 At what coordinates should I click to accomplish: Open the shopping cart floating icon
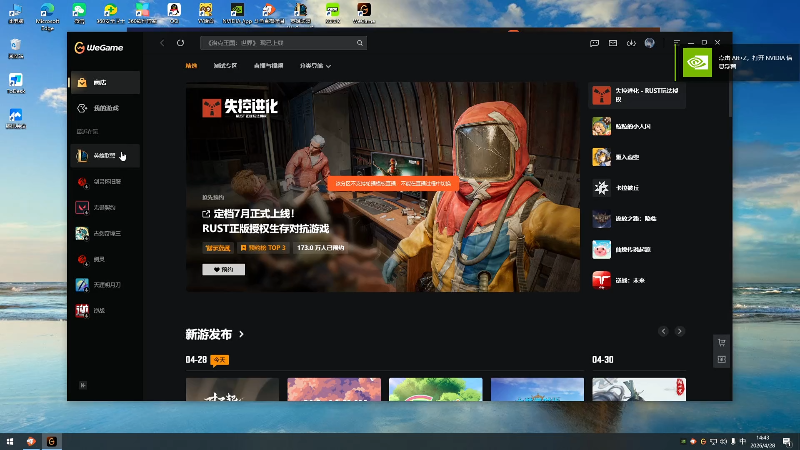(721, 342)
